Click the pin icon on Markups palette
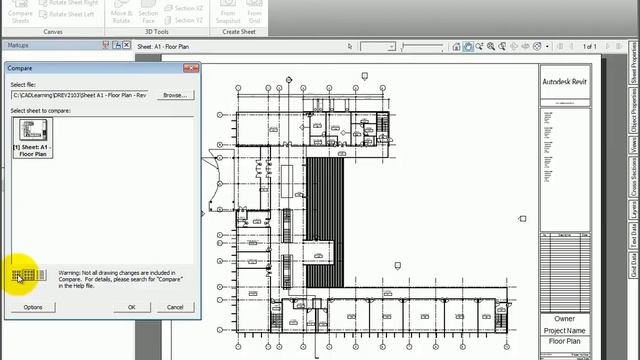The image size is (640, 360). pos(106,45)
